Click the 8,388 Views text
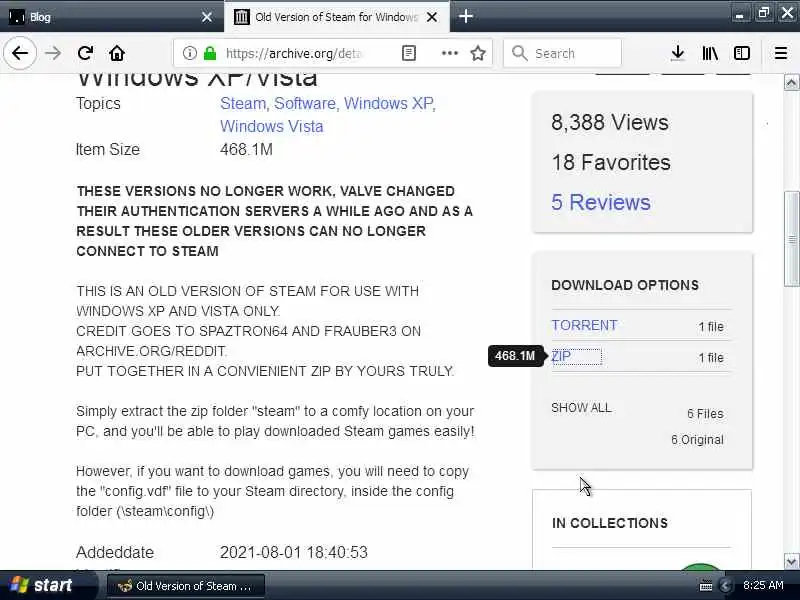The image size is (800, 600). [610, 122]
